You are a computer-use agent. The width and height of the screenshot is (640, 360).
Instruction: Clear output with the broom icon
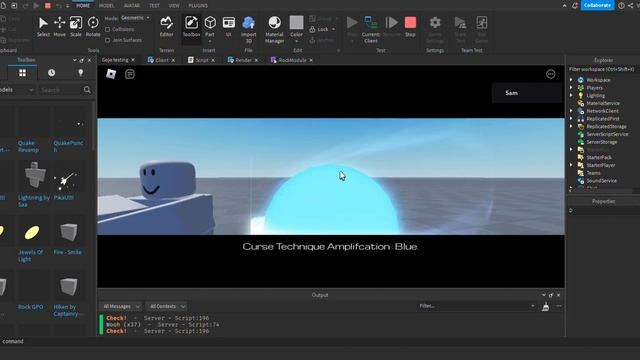click(545, 307)
